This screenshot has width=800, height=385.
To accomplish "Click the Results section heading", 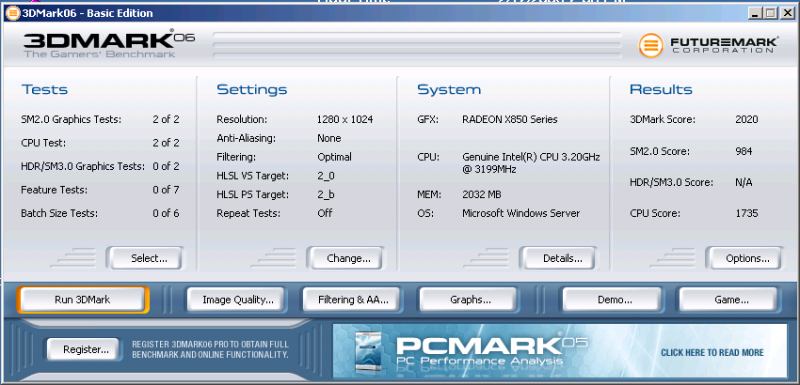I will (661, 90).
